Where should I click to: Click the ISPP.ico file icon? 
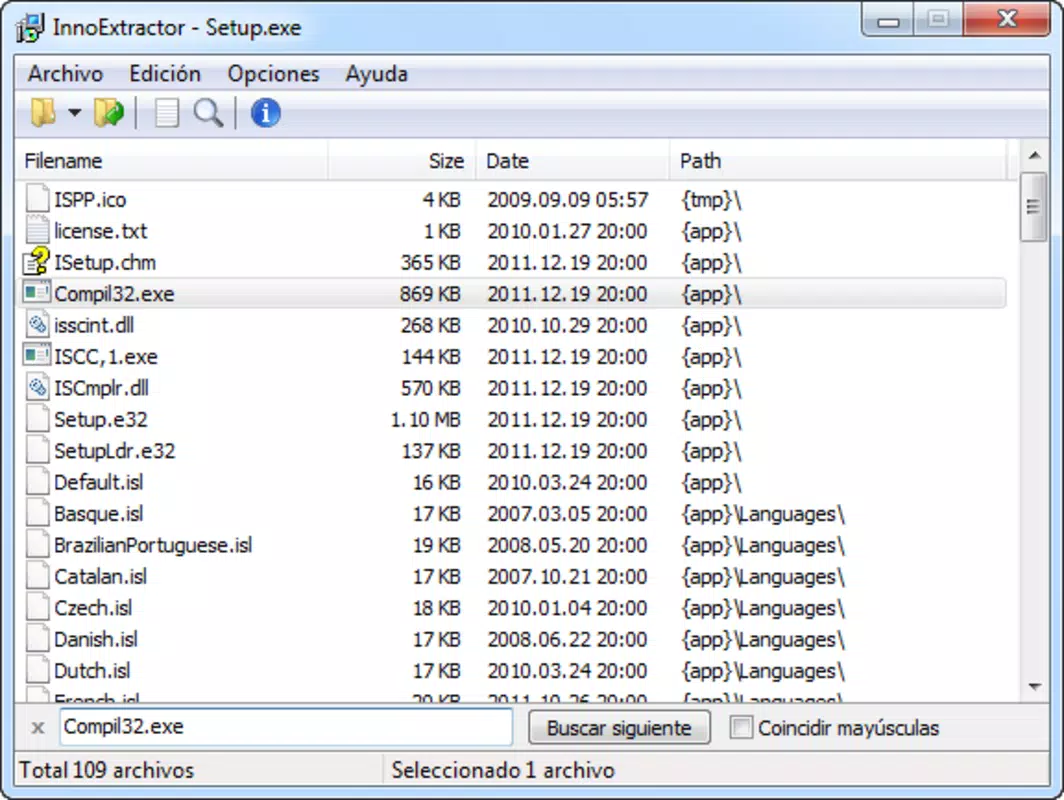37,199
